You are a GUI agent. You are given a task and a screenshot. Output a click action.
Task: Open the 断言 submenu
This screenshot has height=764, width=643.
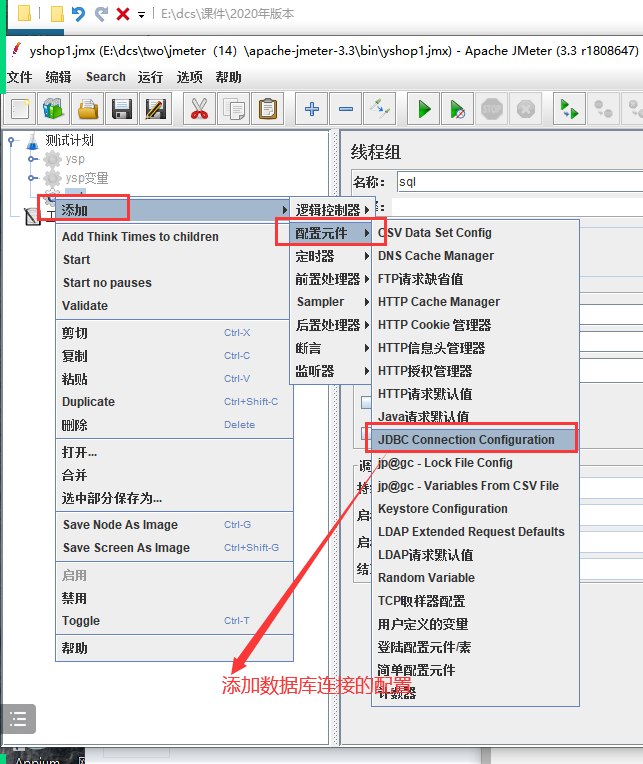point(332,348)
